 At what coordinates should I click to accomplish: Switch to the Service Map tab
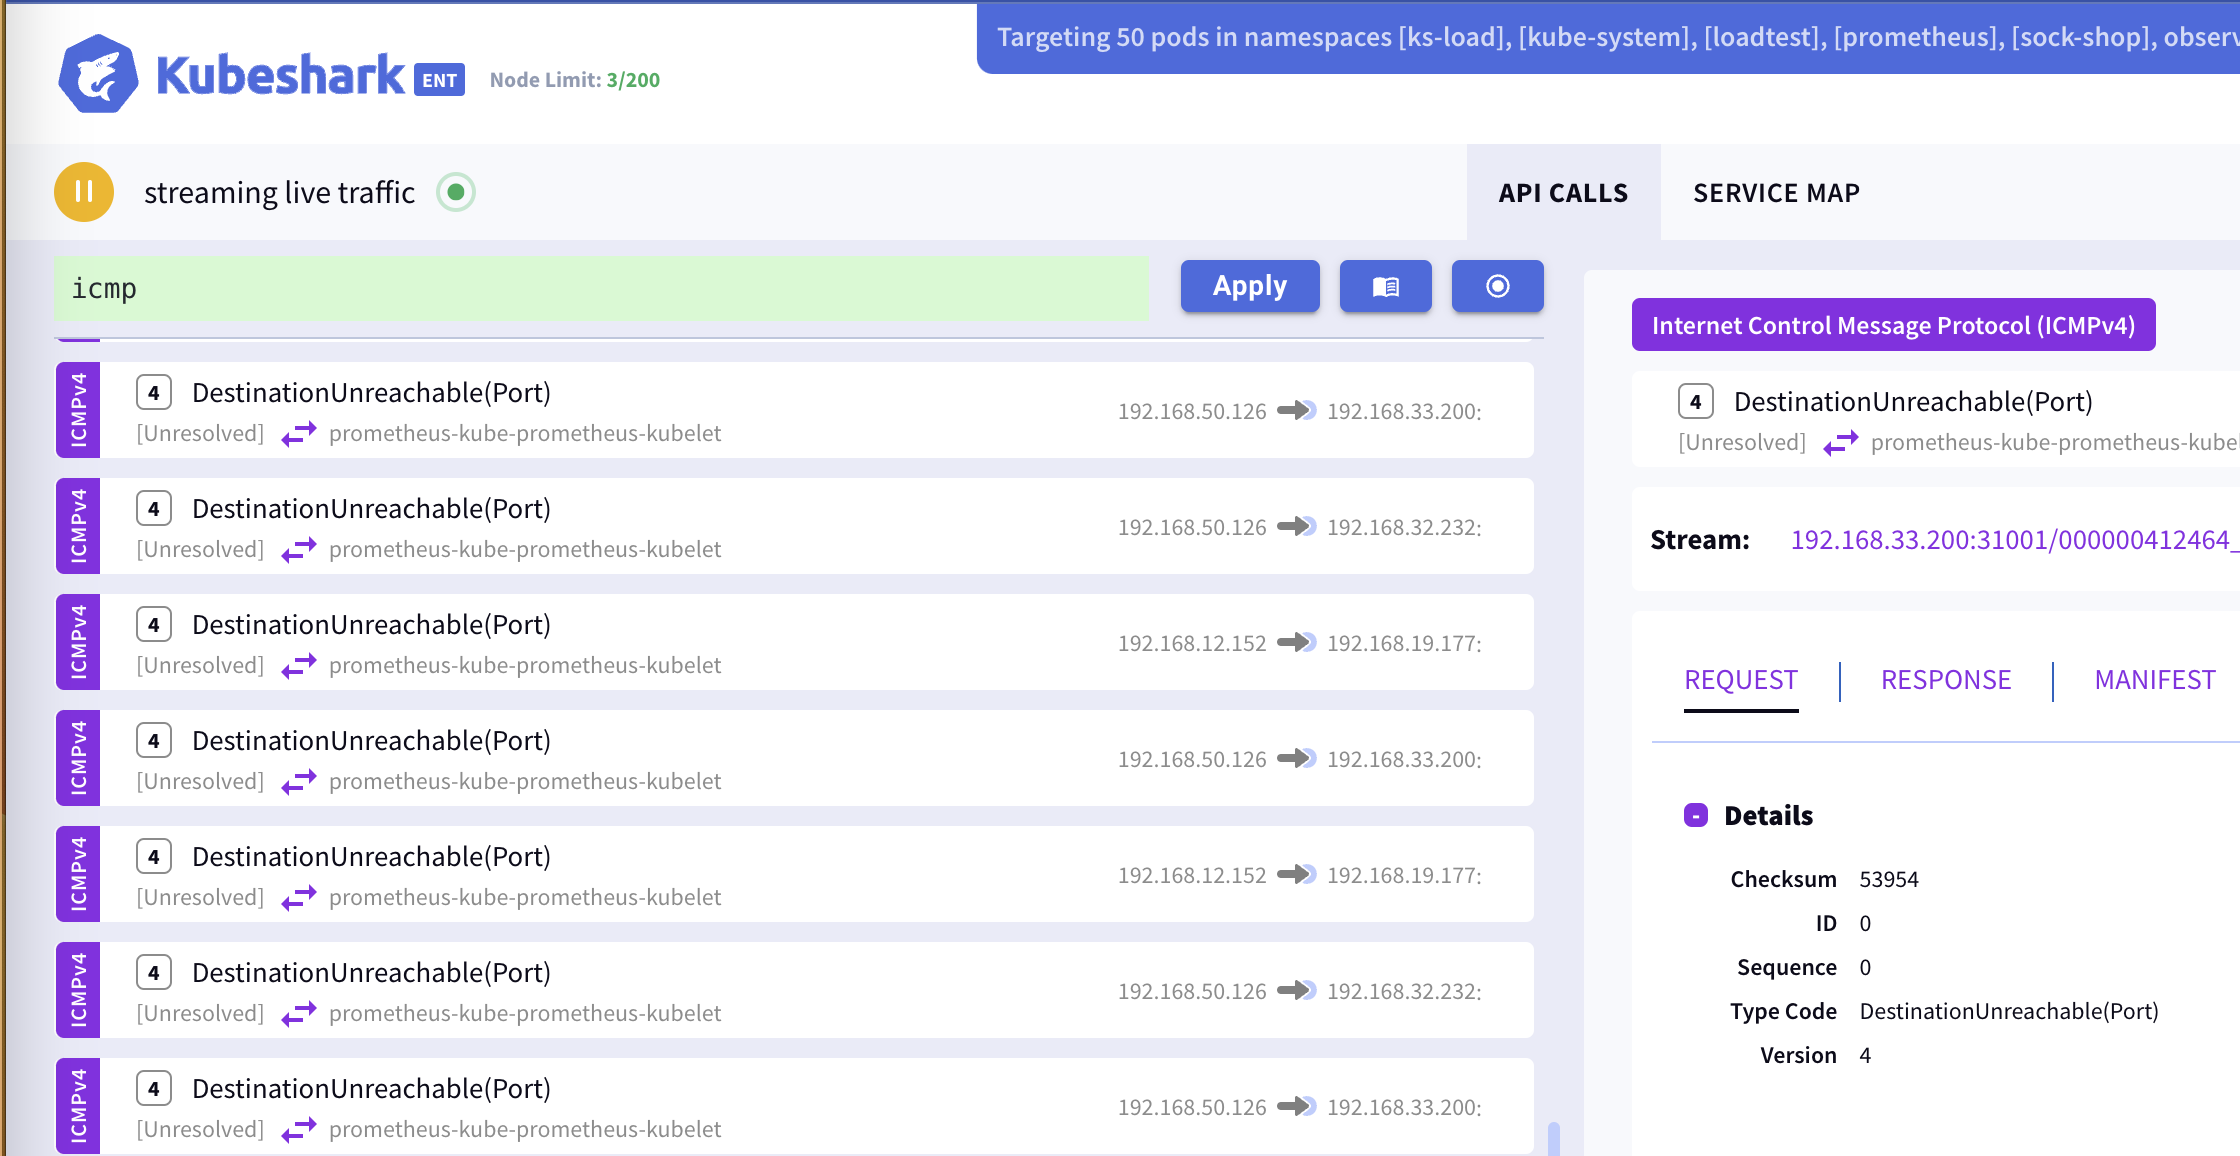click(x=1776, y=193)
